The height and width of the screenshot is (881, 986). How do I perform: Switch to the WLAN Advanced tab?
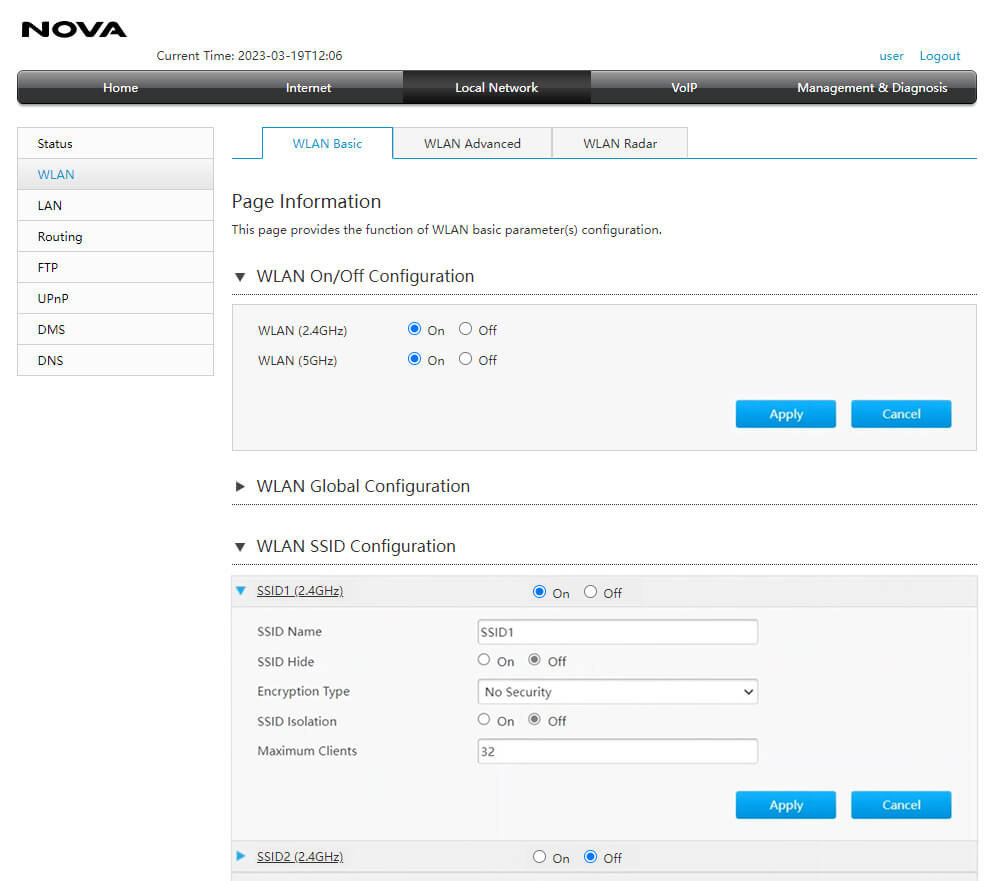[472, 144]
